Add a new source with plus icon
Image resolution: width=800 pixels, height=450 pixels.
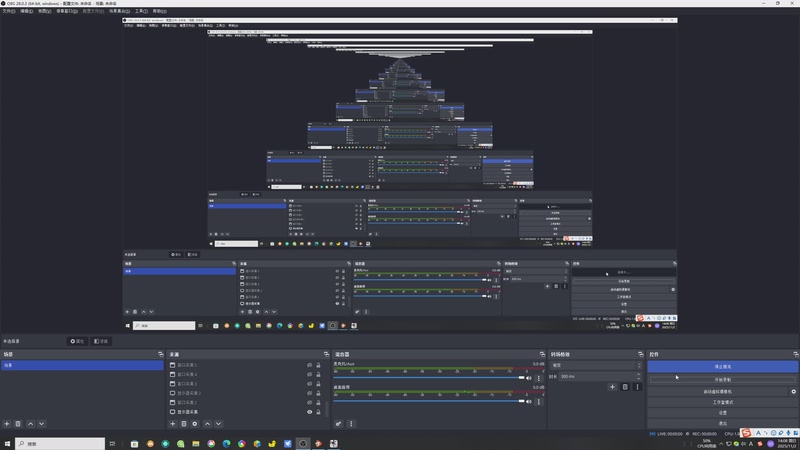[x=172, y=423]
